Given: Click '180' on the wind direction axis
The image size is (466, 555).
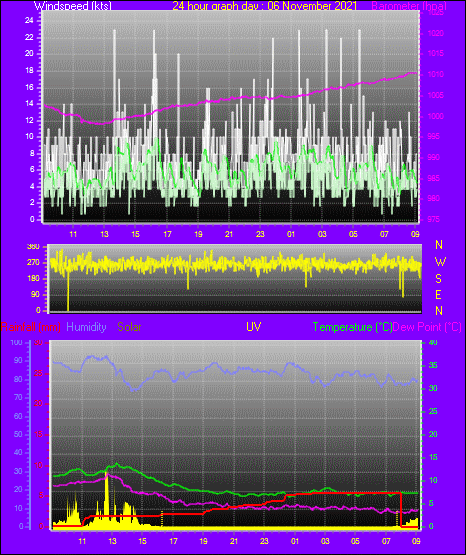Looking at the screenshot, I should pyautogui.click(x=34, y=279).
